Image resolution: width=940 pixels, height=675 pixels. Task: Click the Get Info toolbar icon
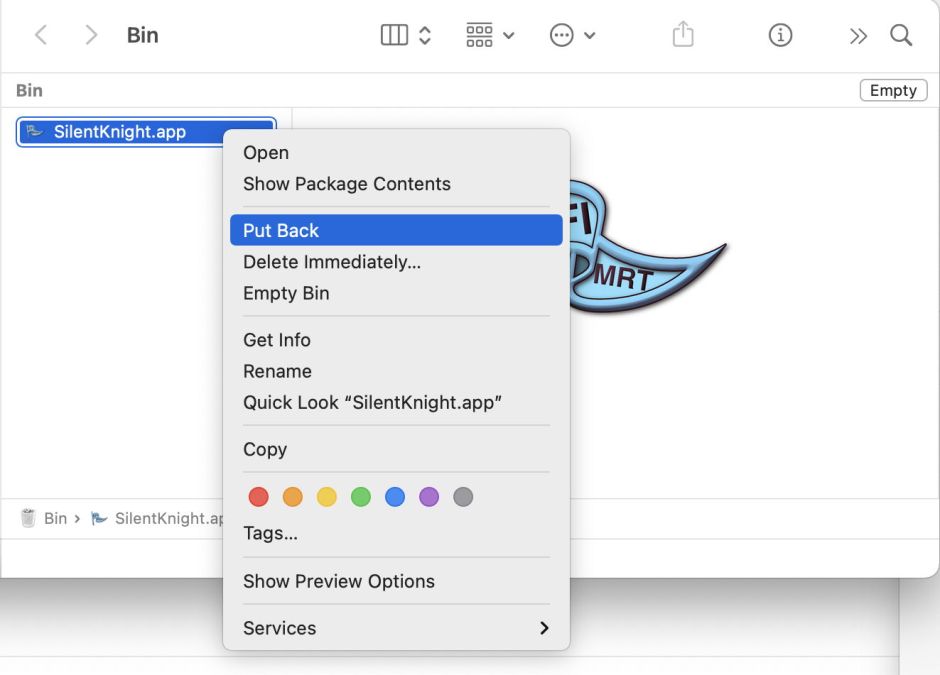[x=780, y=35]
